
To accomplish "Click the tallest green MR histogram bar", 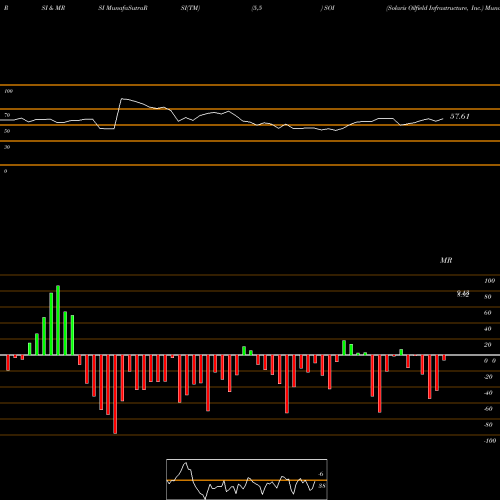I will pyautogui.click(x=58, y=320).
